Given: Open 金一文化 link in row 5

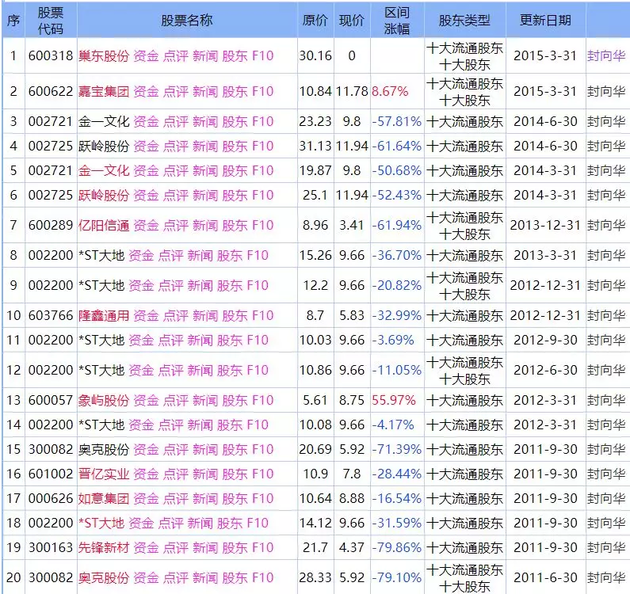Looking at the screenshot, I should point(104,170).
